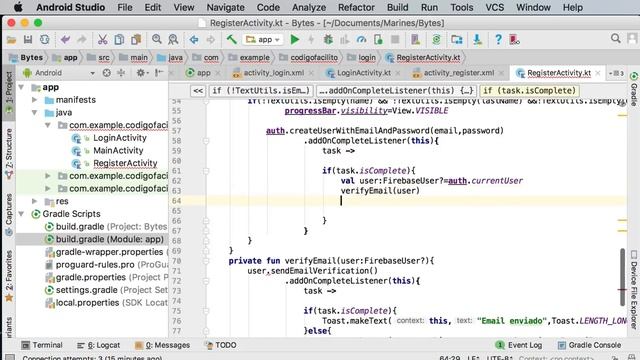Open the 7: Structure side panel
Screen dimensions: 640x360
pyautogui.click(x=9, y=154)
